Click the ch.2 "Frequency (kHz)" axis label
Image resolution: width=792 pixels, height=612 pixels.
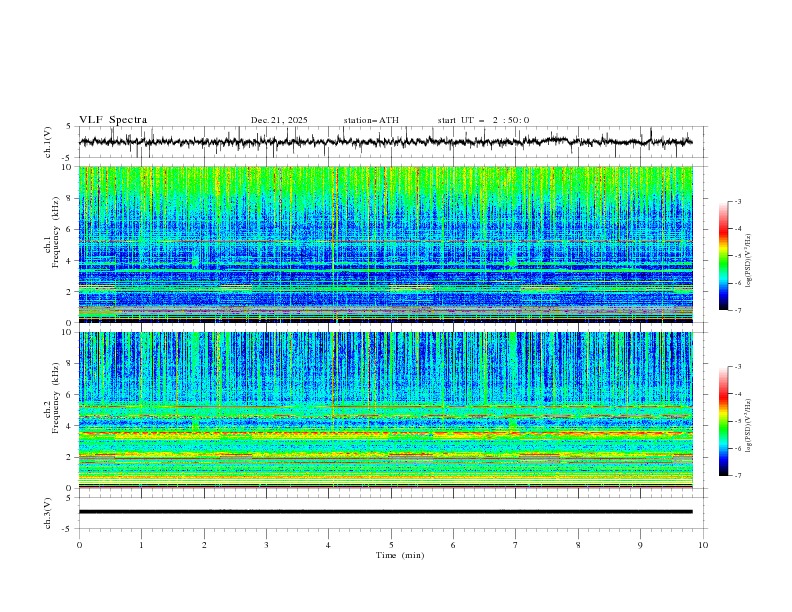[56, 397]
